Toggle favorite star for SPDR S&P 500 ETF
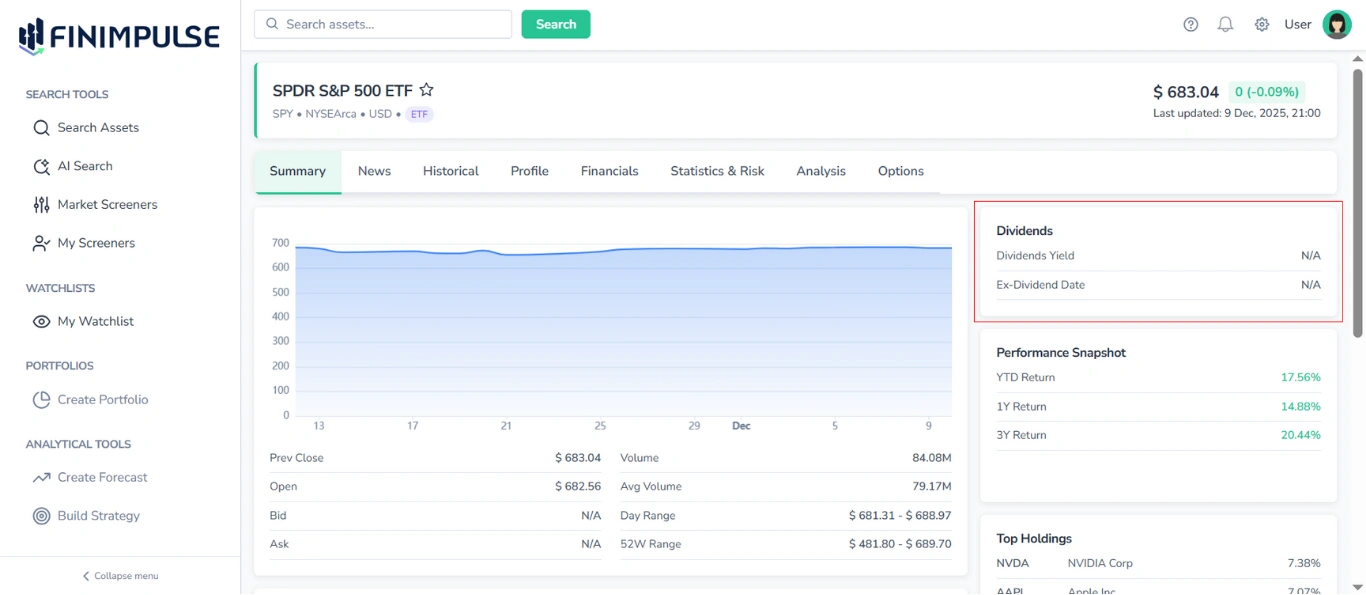Image resolution: width=1366 pixels, height=595 pixels. coord(426,90)
